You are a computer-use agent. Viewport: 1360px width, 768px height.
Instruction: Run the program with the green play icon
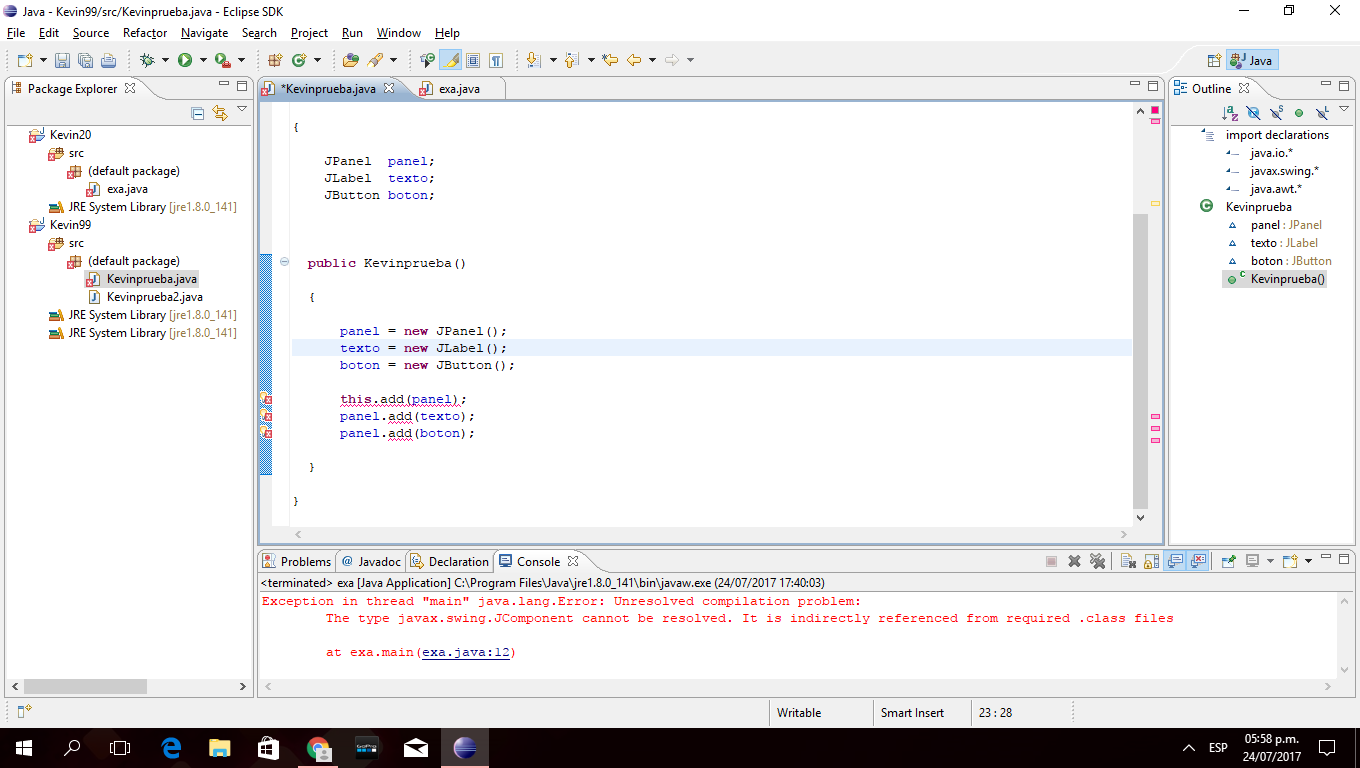185,60
